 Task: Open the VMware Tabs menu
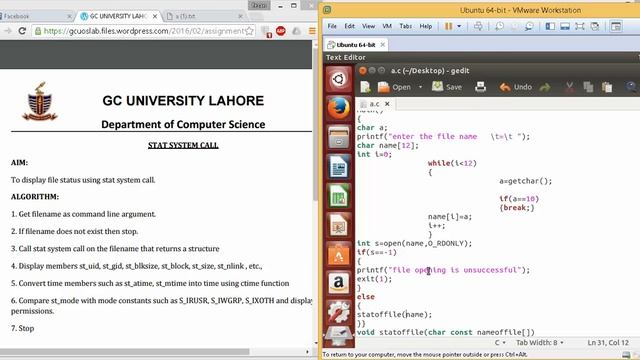coord(405,26)
